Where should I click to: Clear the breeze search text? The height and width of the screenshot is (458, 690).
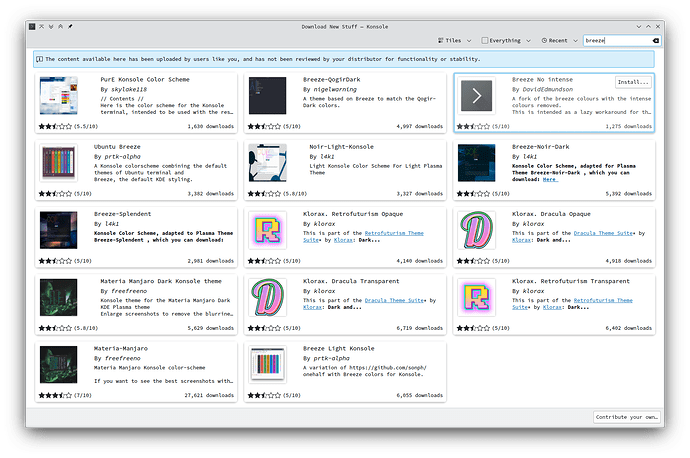pyautogui.click(x=656, y=40)
